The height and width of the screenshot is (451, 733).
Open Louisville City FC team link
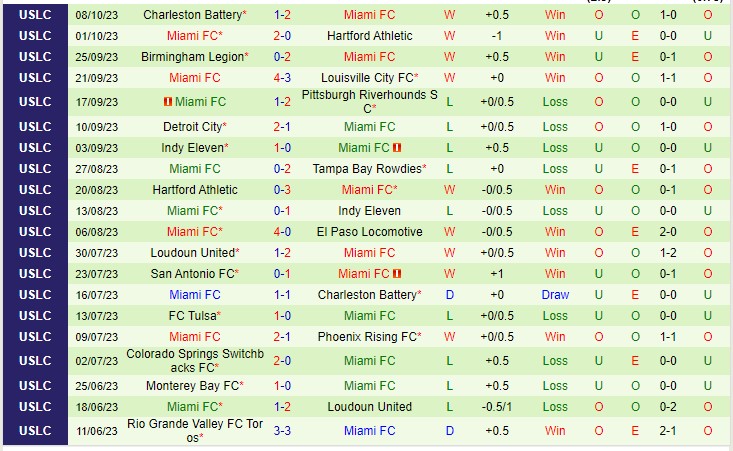tap(368, 78)
